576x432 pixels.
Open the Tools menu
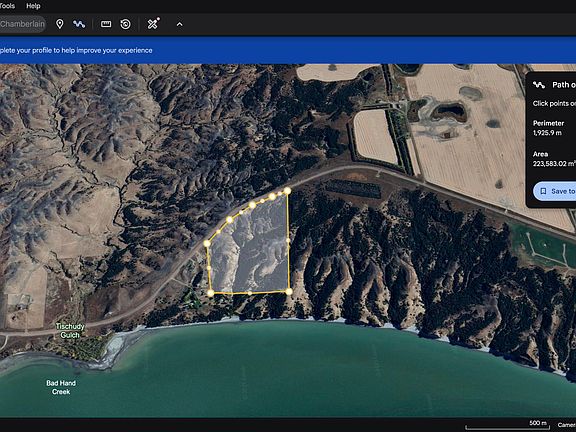[x=7, y=6]
